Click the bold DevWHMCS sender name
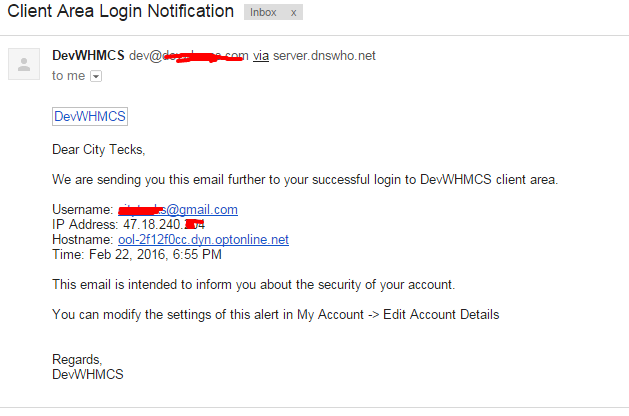 pyautogui.click(x=88, y=55)
